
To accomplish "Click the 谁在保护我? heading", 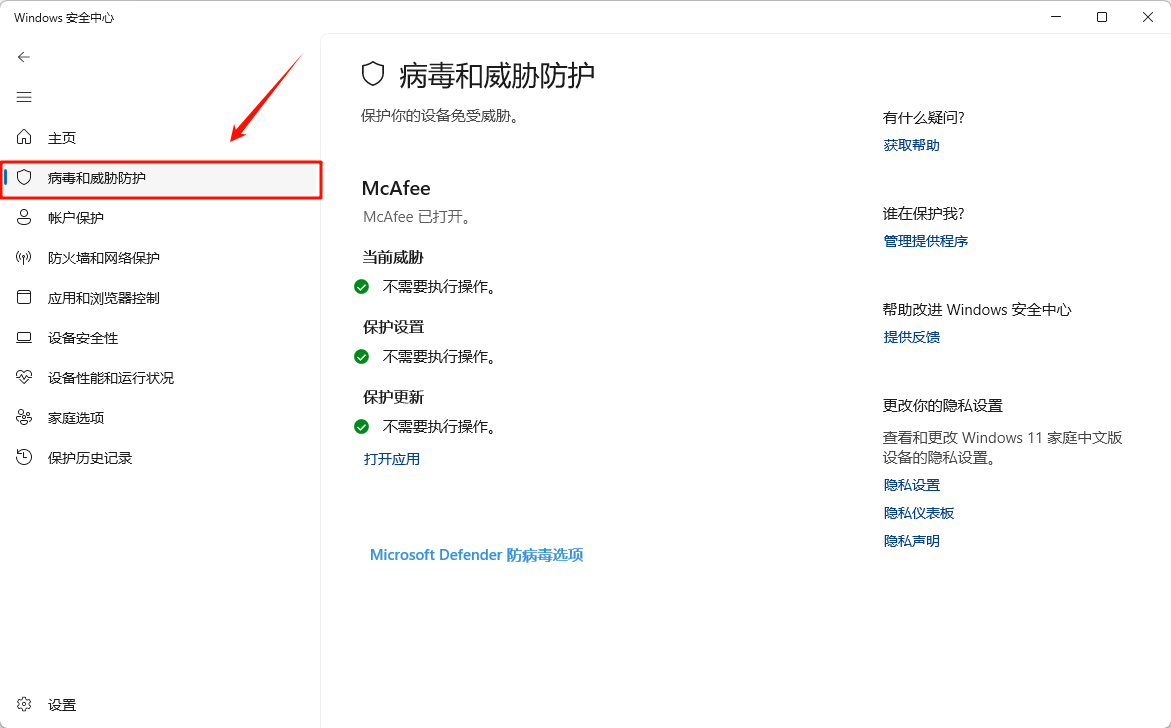I will tap(923, 214).
